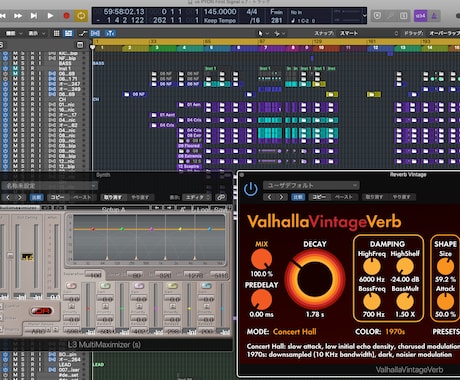Viewport: 460px width, 380px height.
Task: Click the 4/4 time signature display
Action: (252, 12)
